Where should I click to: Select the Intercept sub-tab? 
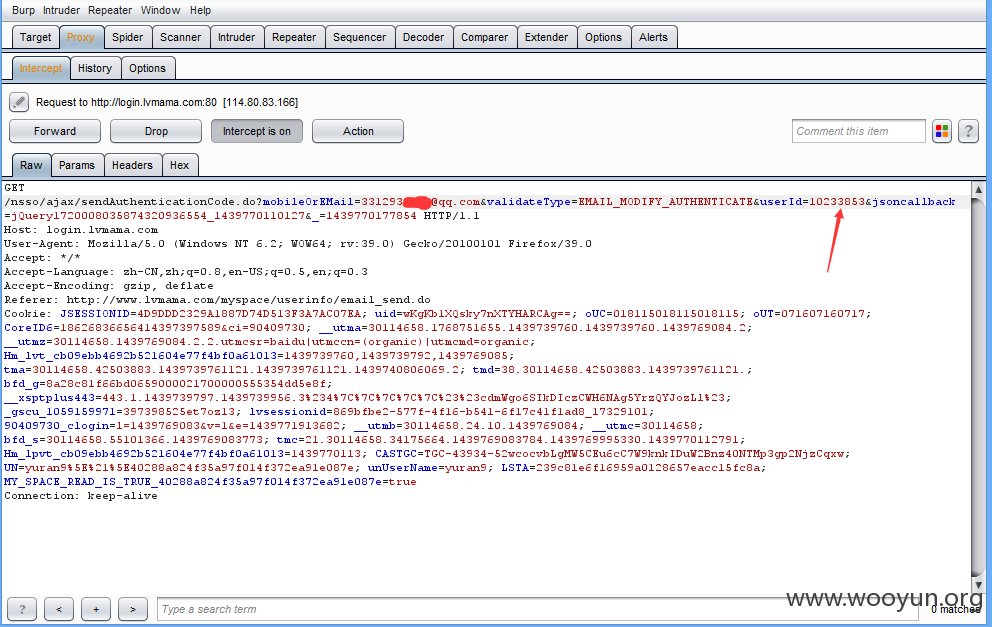(x=40, y=68)
